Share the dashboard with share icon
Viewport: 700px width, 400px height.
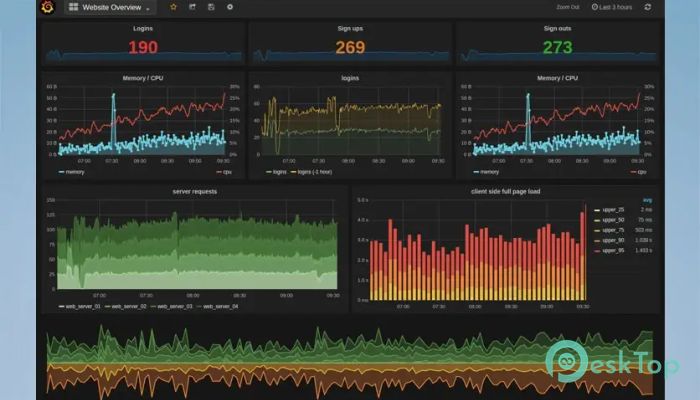pos(192,7)
